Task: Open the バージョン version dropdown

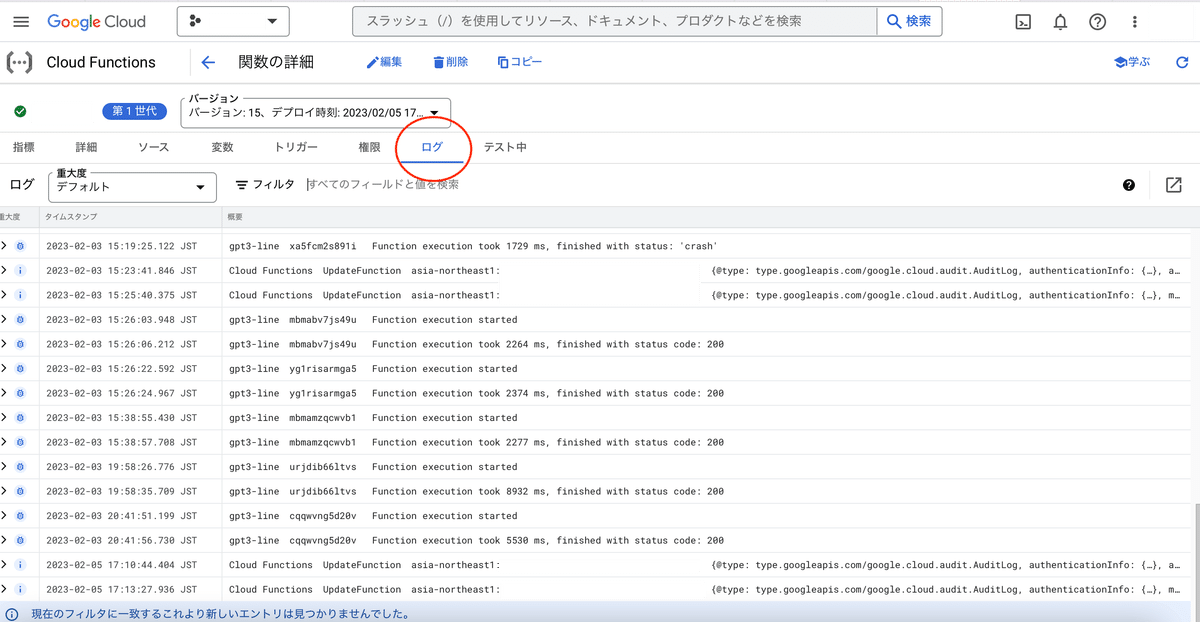Action: pos(316,112)
